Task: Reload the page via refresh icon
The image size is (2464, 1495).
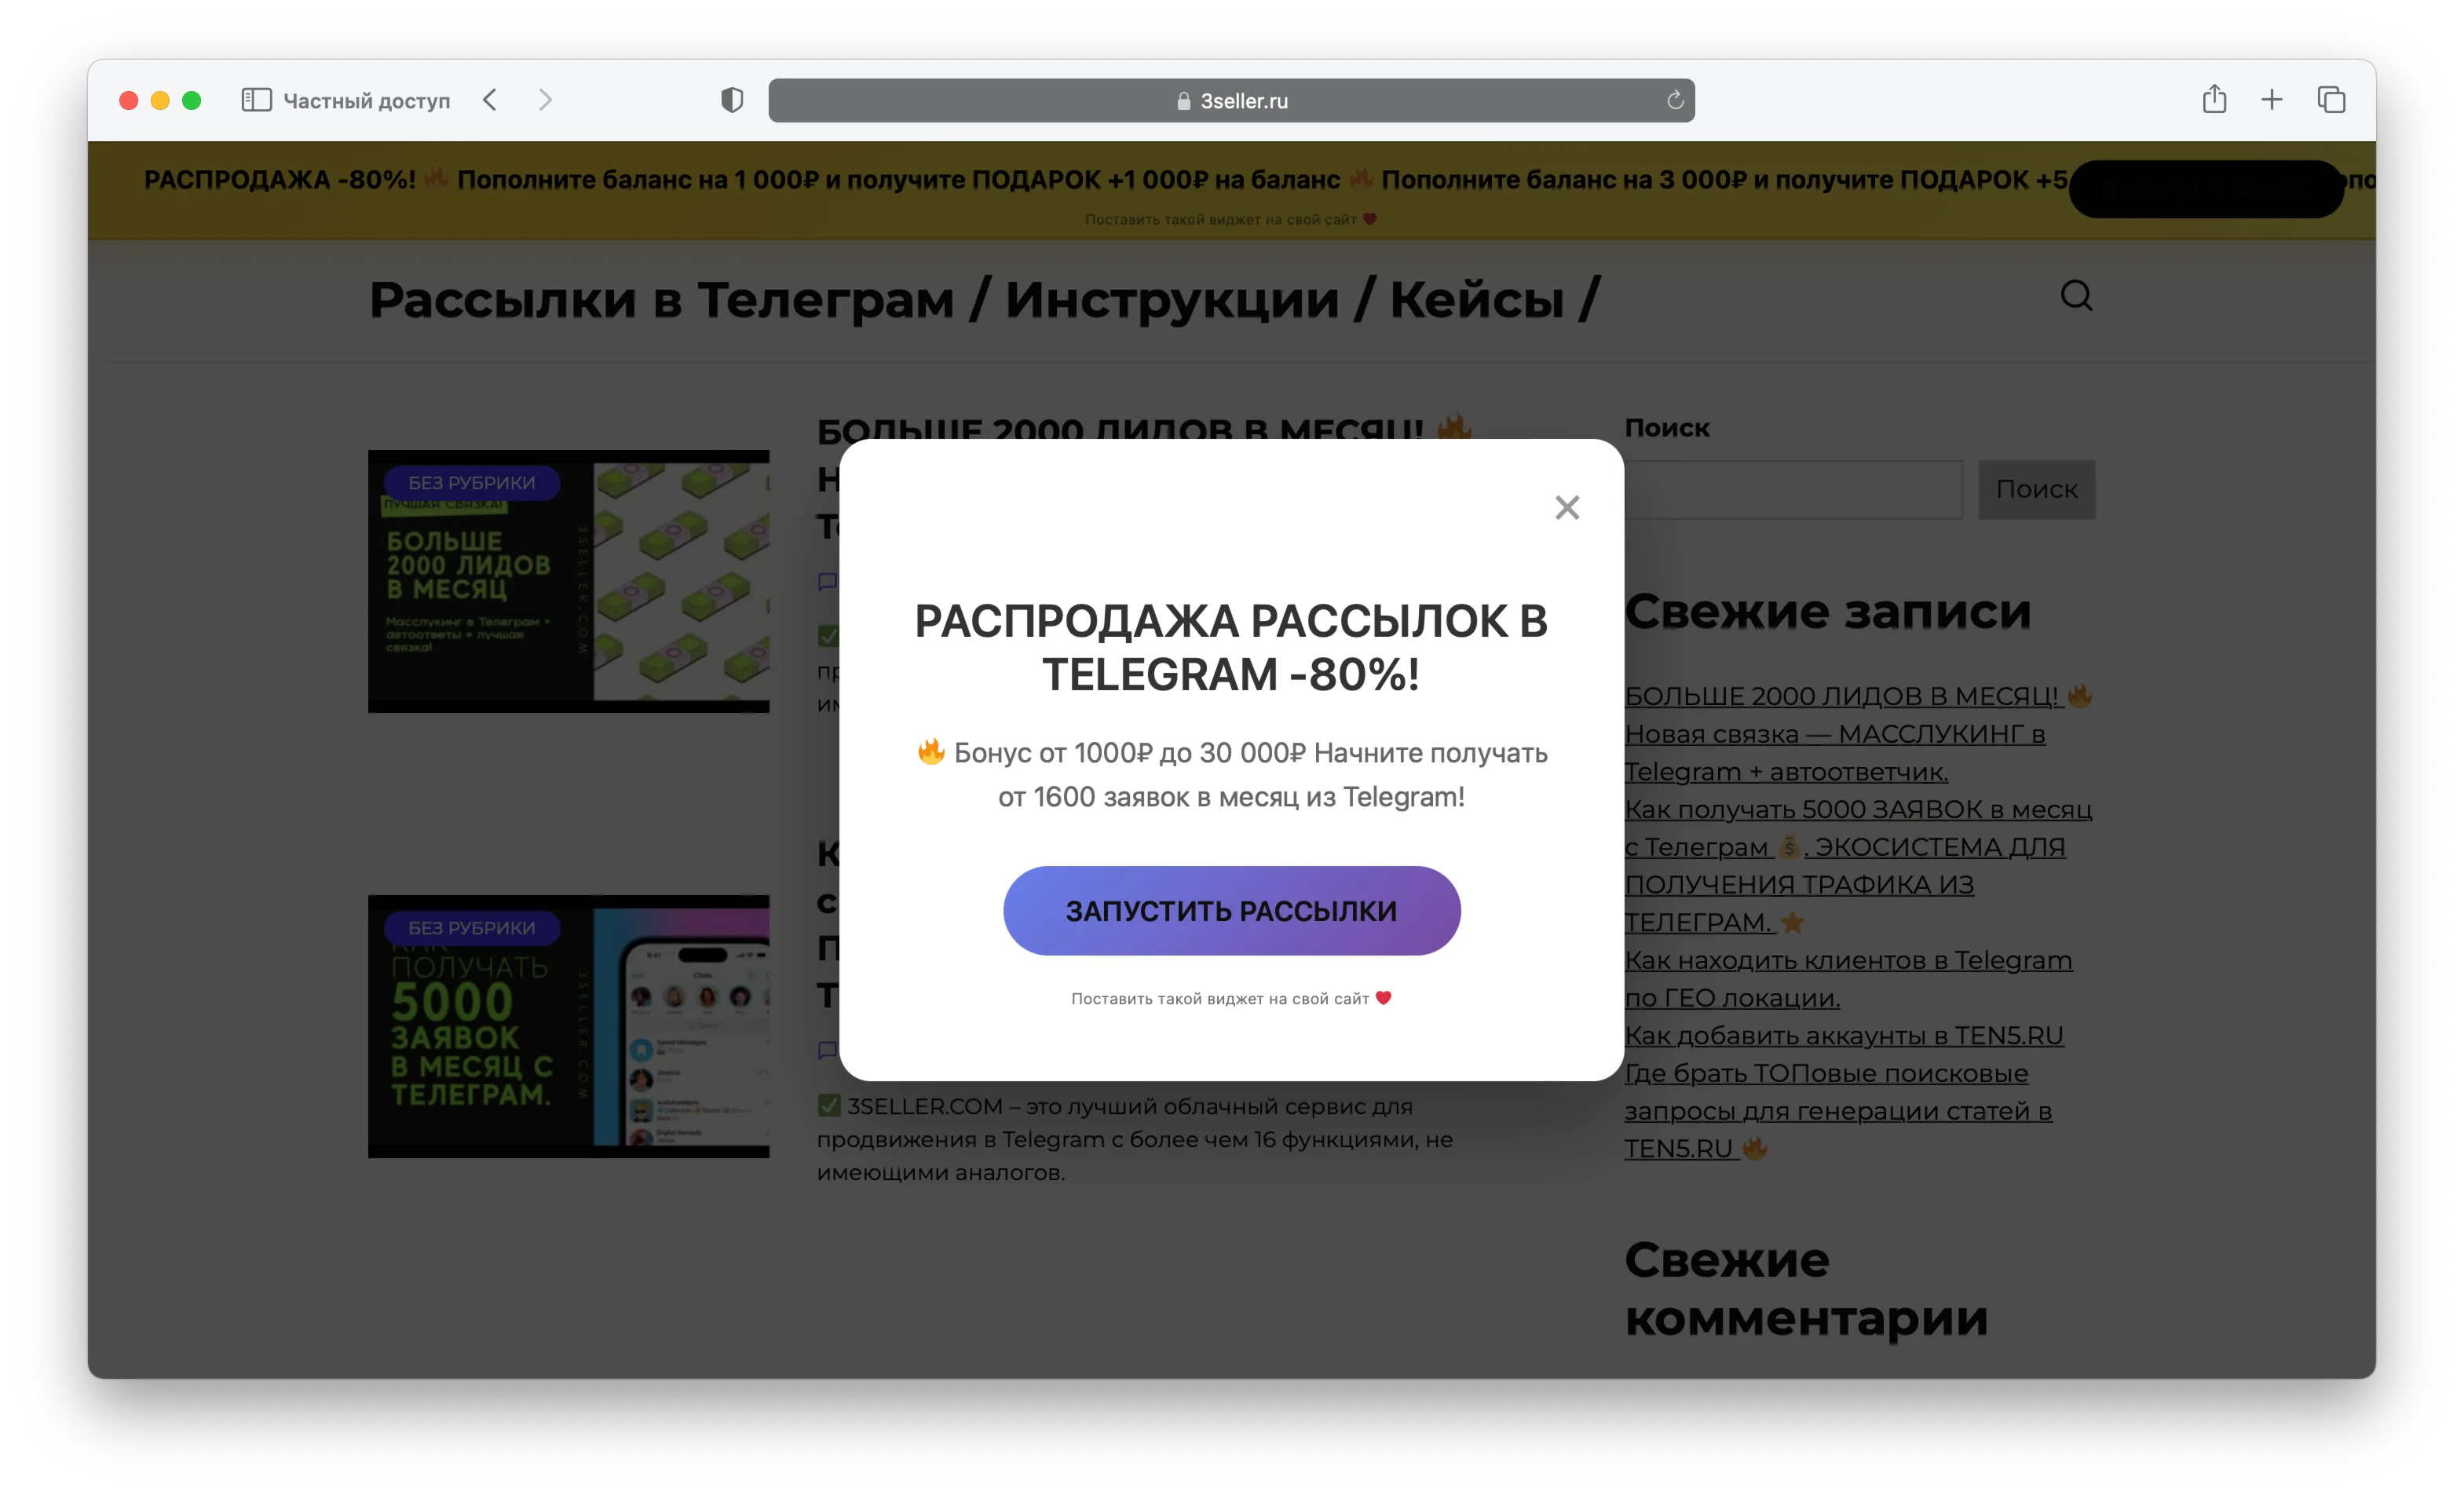Action: click(1675, 100)
